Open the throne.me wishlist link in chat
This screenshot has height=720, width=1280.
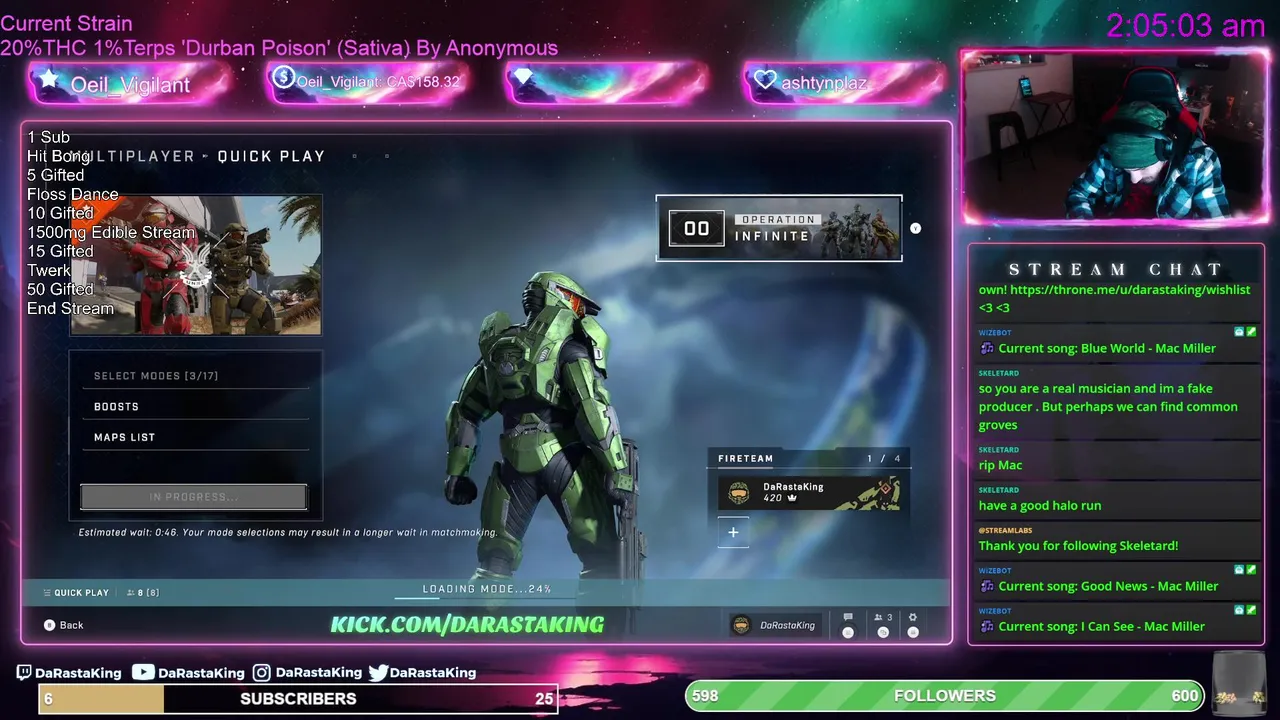(x=1130, y=289)
